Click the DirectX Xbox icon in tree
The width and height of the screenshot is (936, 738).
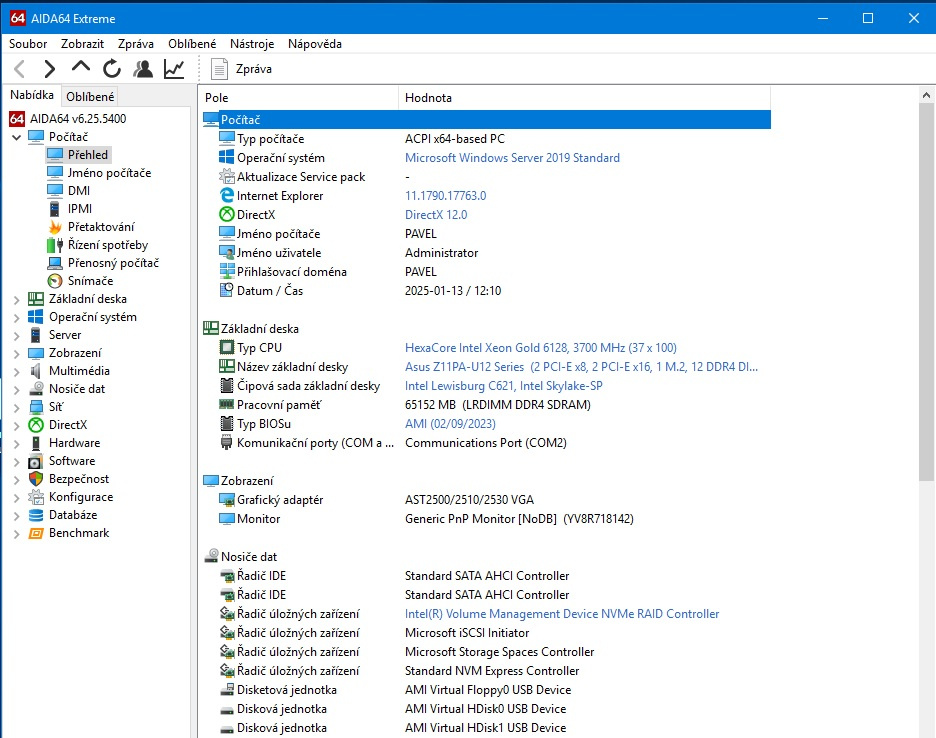(36, 425)
